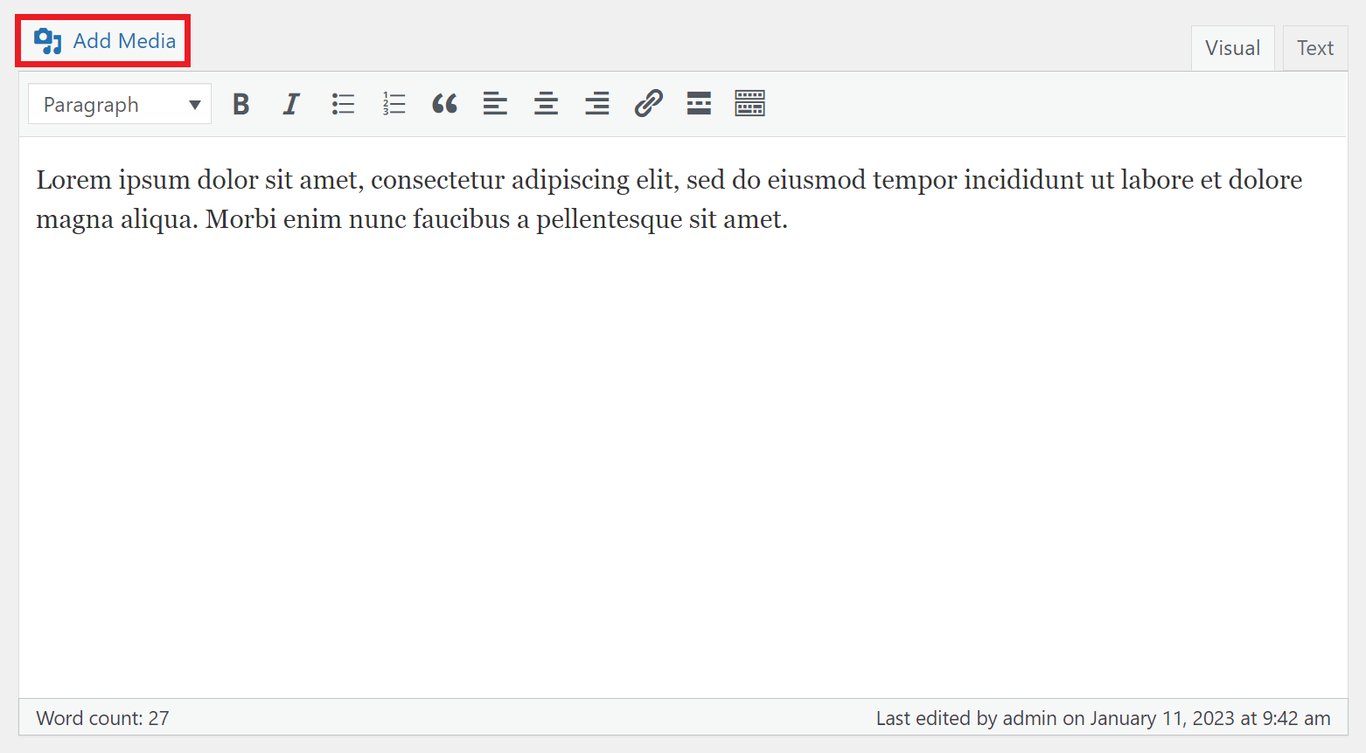Image resolution: width=1366 pixels, height=753 pixels.
Task: Align the text to the center
Action: coord(546,103)
